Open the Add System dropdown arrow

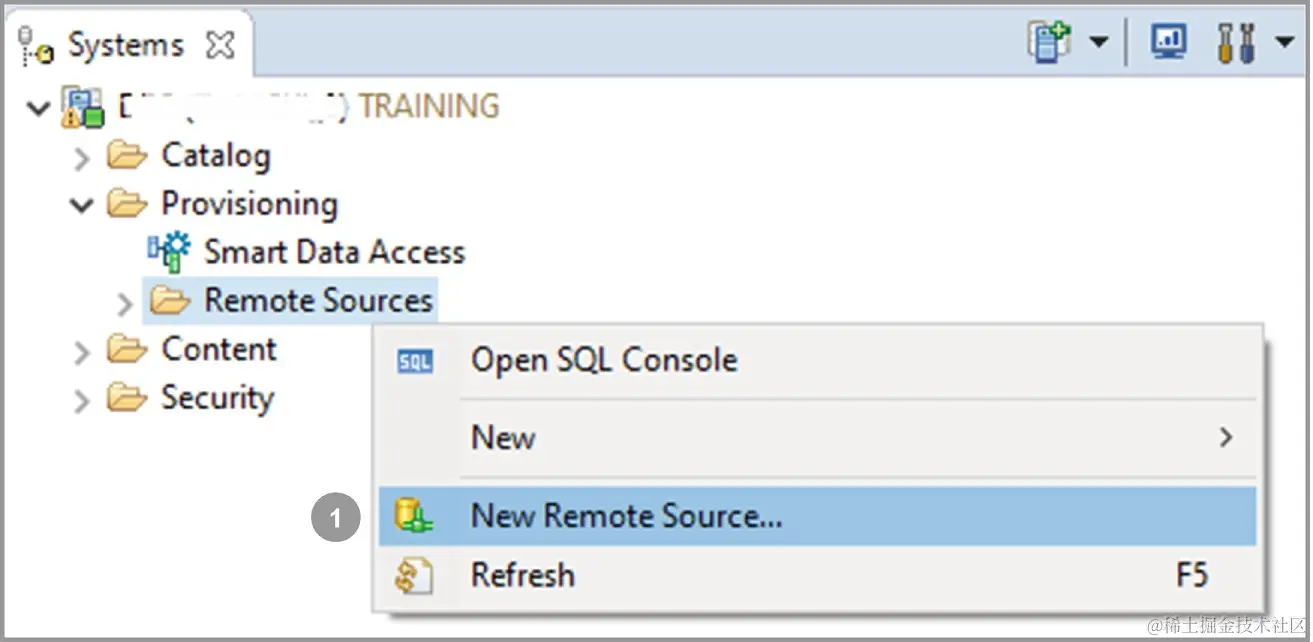point(1099,43)
